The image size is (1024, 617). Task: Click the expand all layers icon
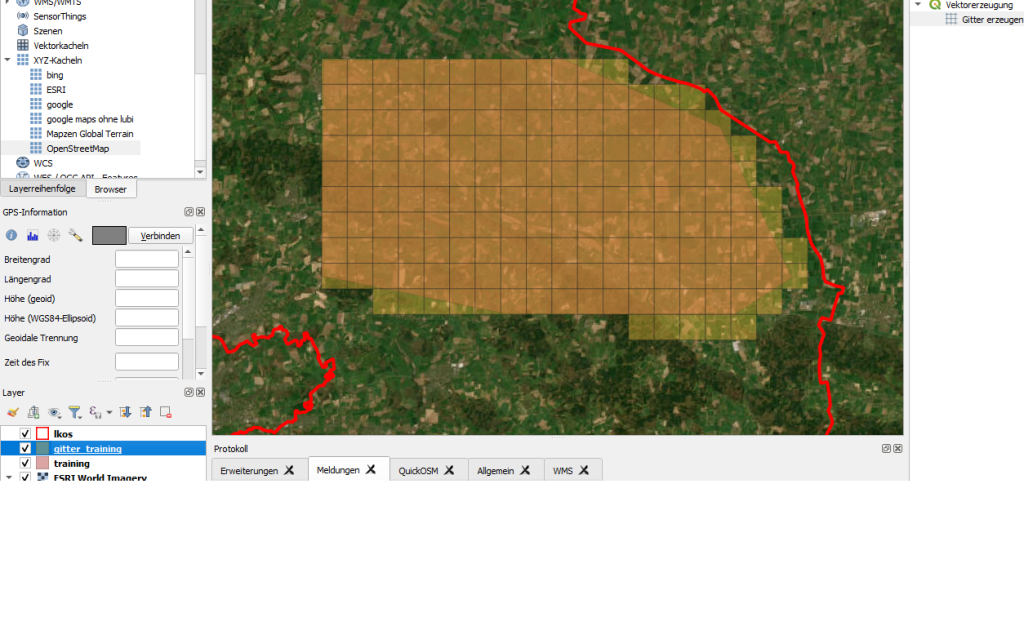(126, 411)
